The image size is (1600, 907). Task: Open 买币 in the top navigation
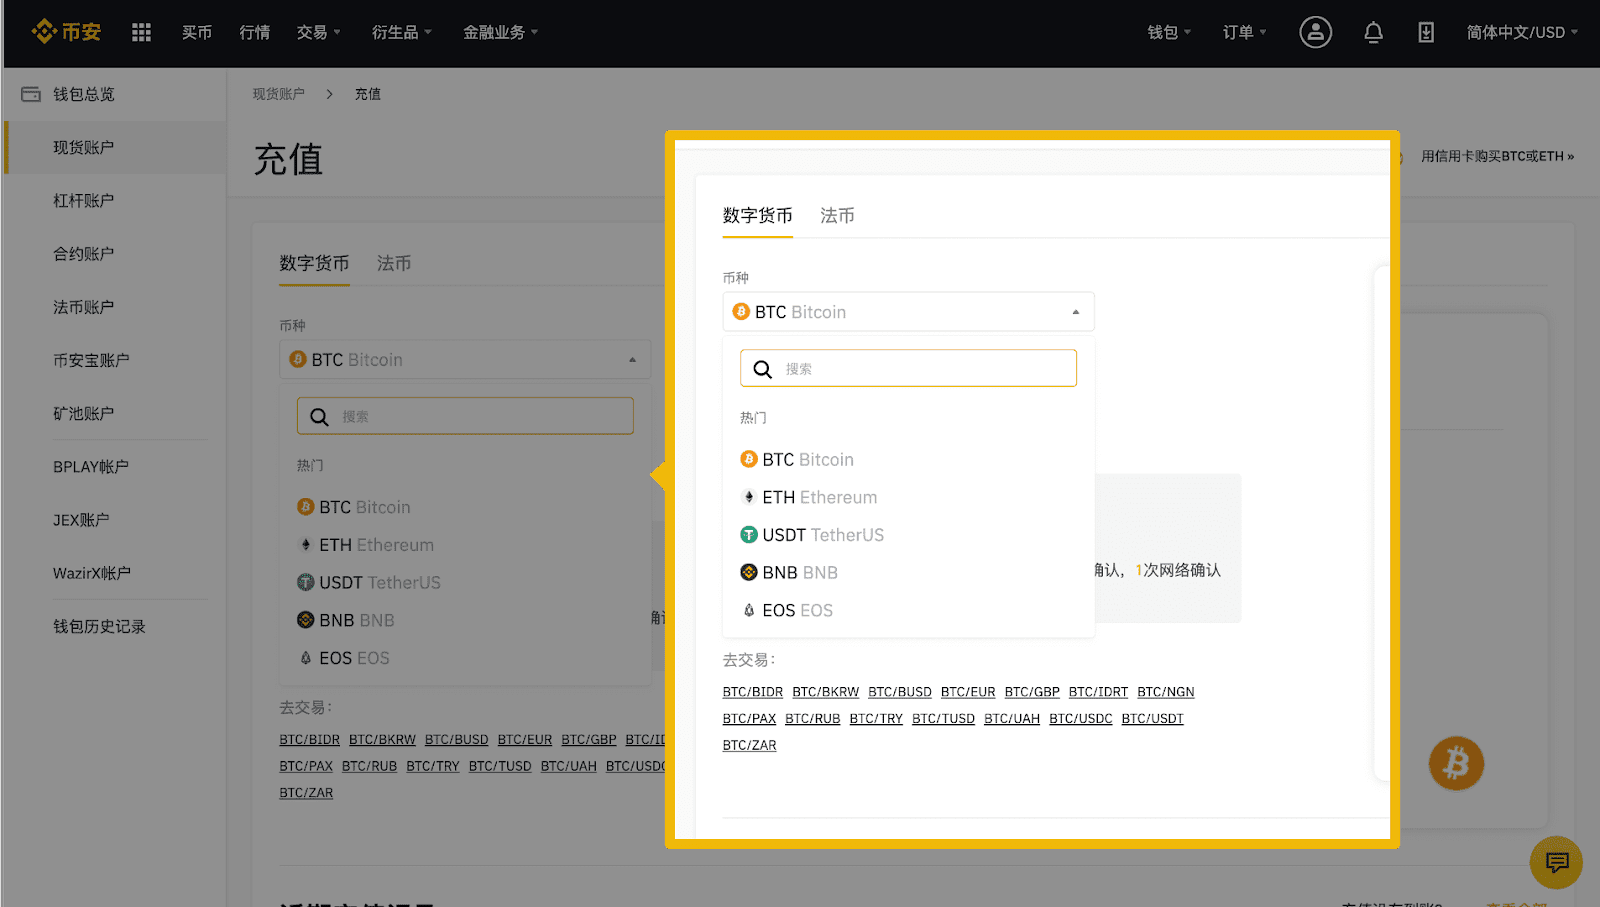[197, 32]
